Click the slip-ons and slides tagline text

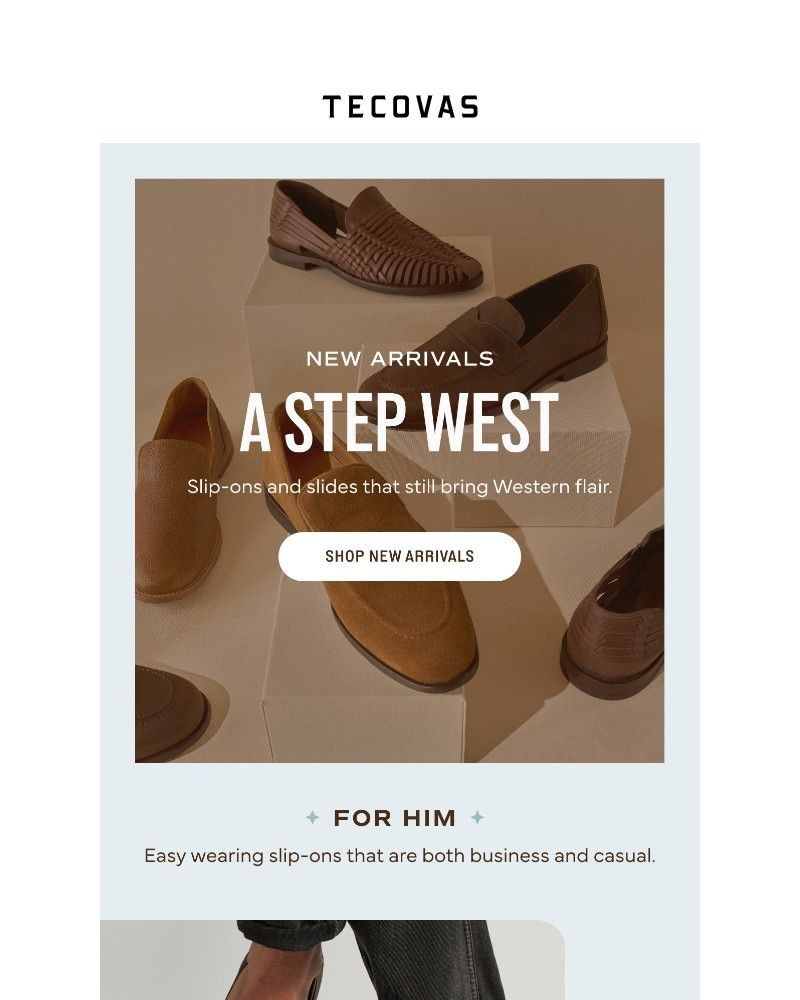click(x=399, y=488)
